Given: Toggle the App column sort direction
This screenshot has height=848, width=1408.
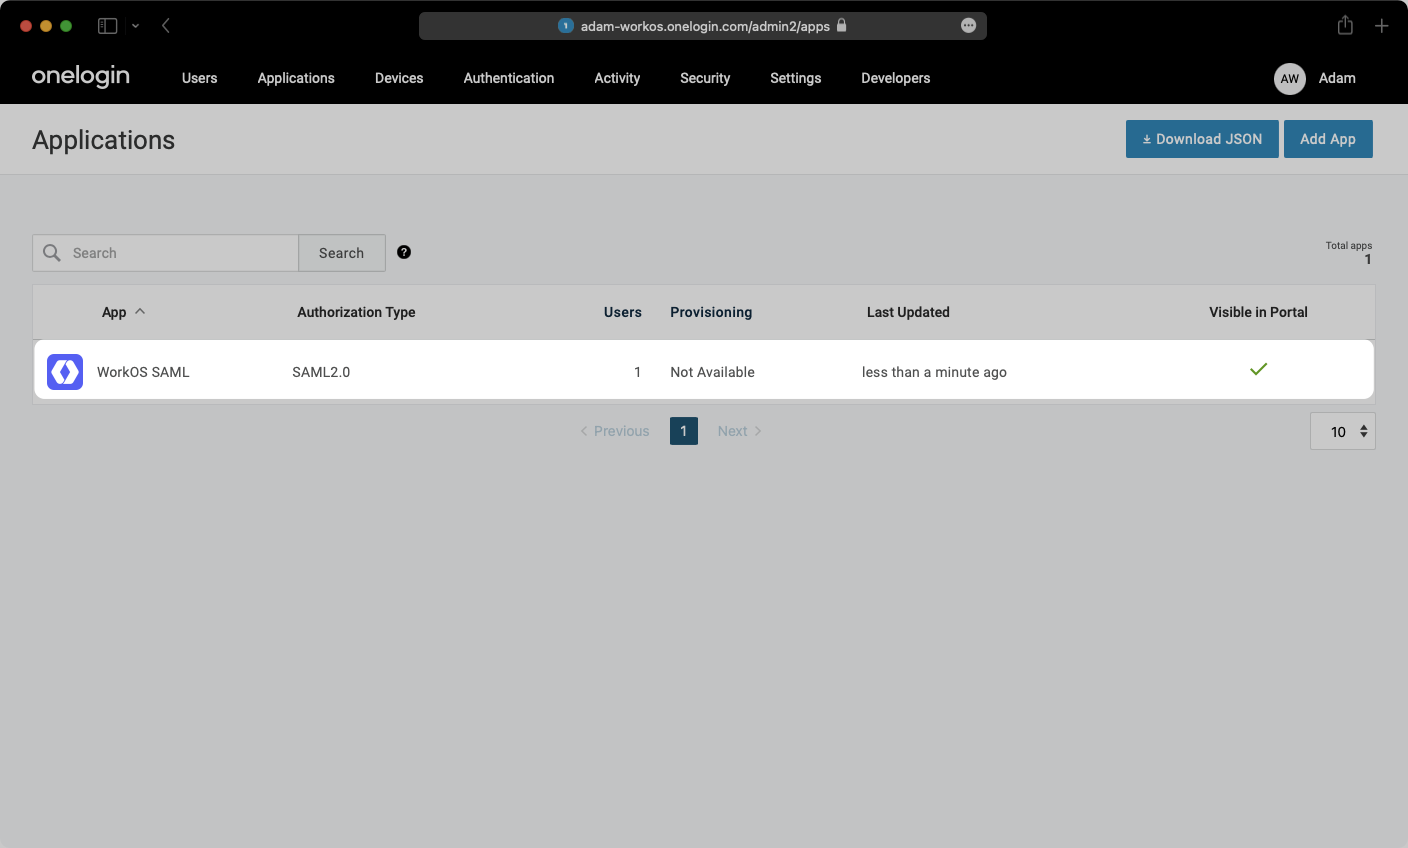Looking at the screenshot, I should click(140, 311).
